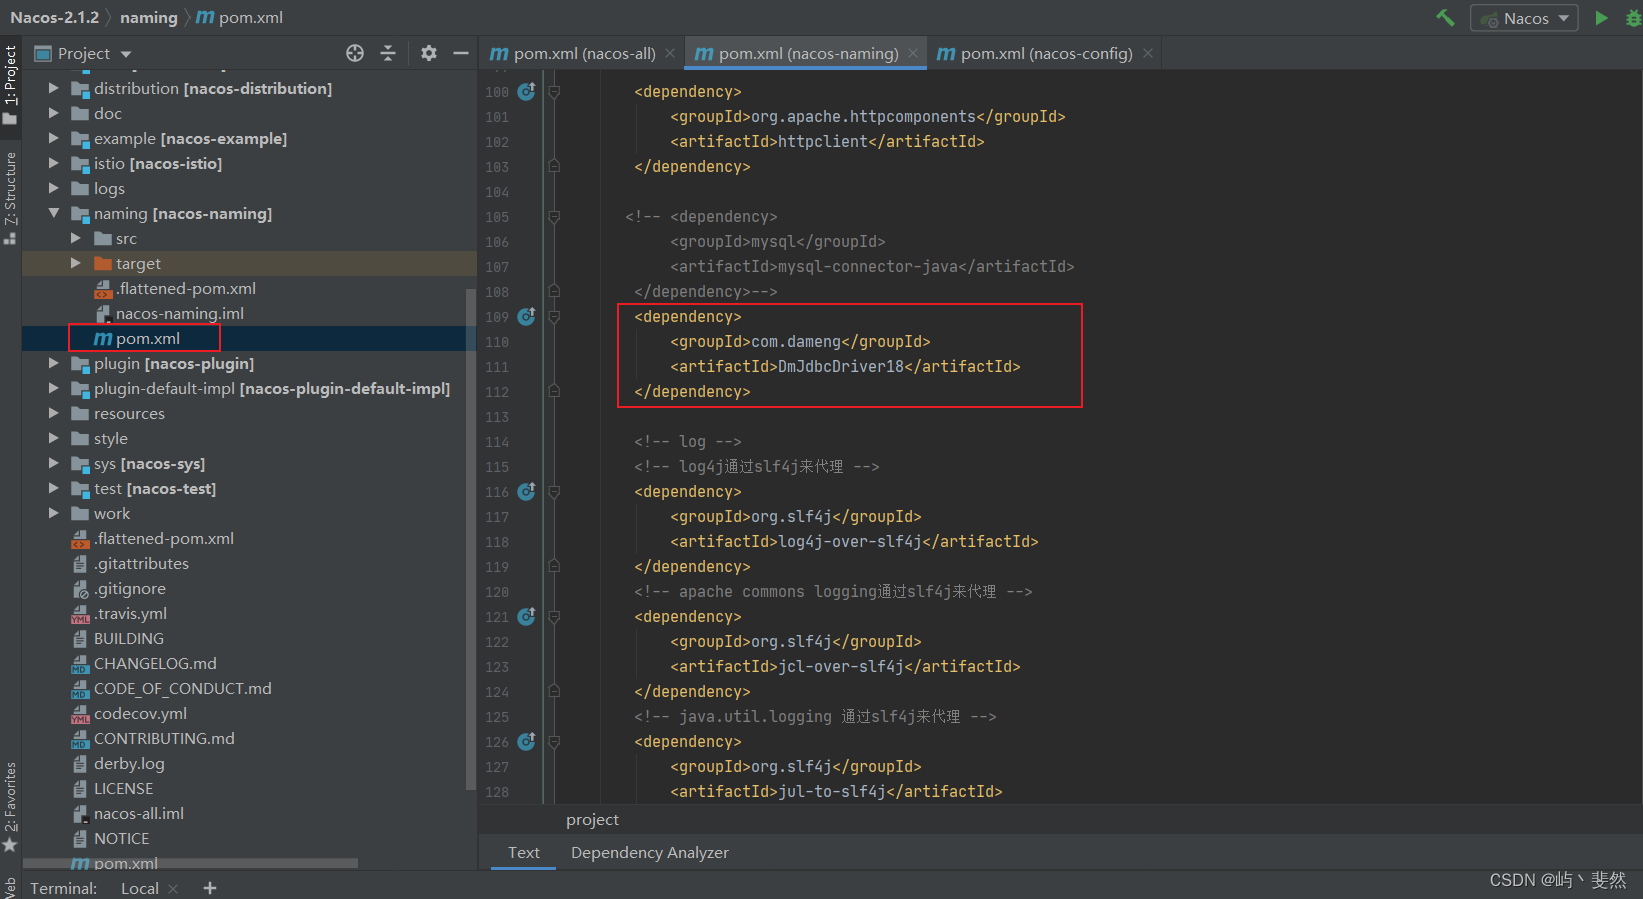Click the Project tree vertical scrollbar
The width and height of the screenshot is (1643, 899).
click(x=471, y=540)
